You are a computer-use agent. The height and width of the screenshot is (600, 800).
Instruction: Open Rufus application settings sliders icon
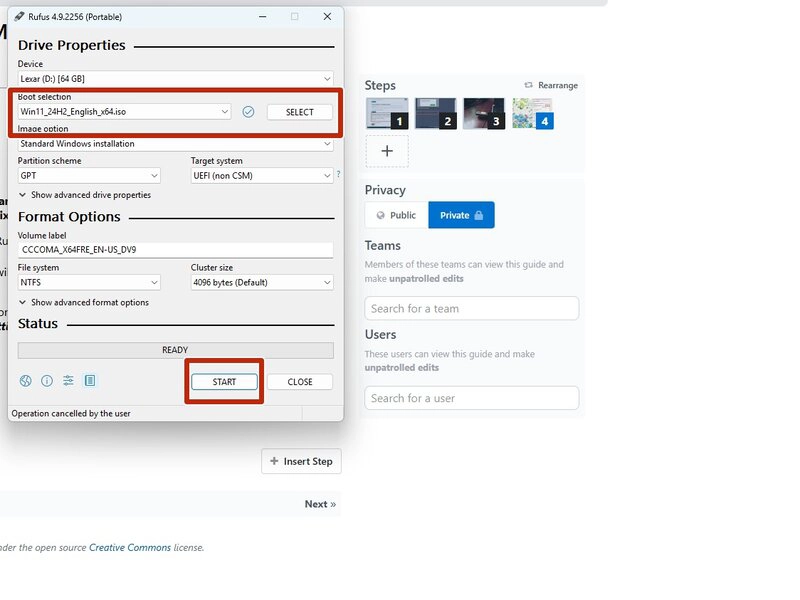[x=68, y=381]
